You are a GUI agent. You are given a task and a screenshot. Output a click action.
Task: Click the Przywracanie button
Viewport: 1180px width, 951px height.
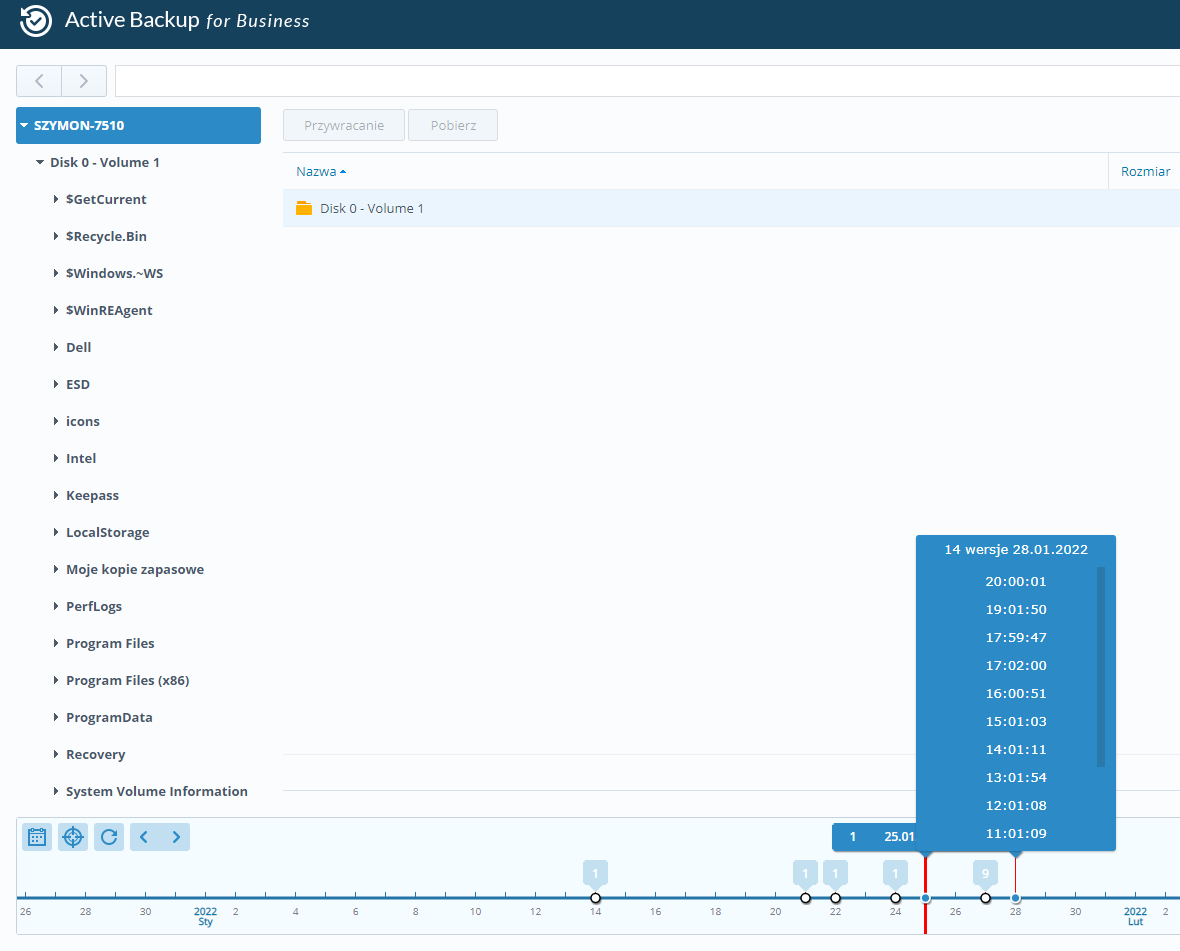click(x=344, y=126)
